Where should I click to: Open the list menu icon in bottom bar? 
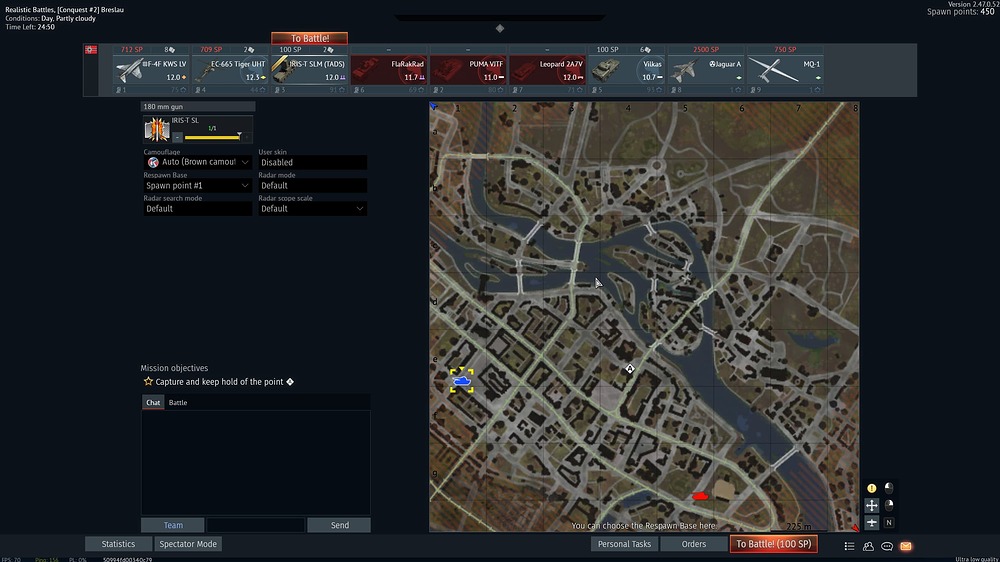click(x=849, y=546)
